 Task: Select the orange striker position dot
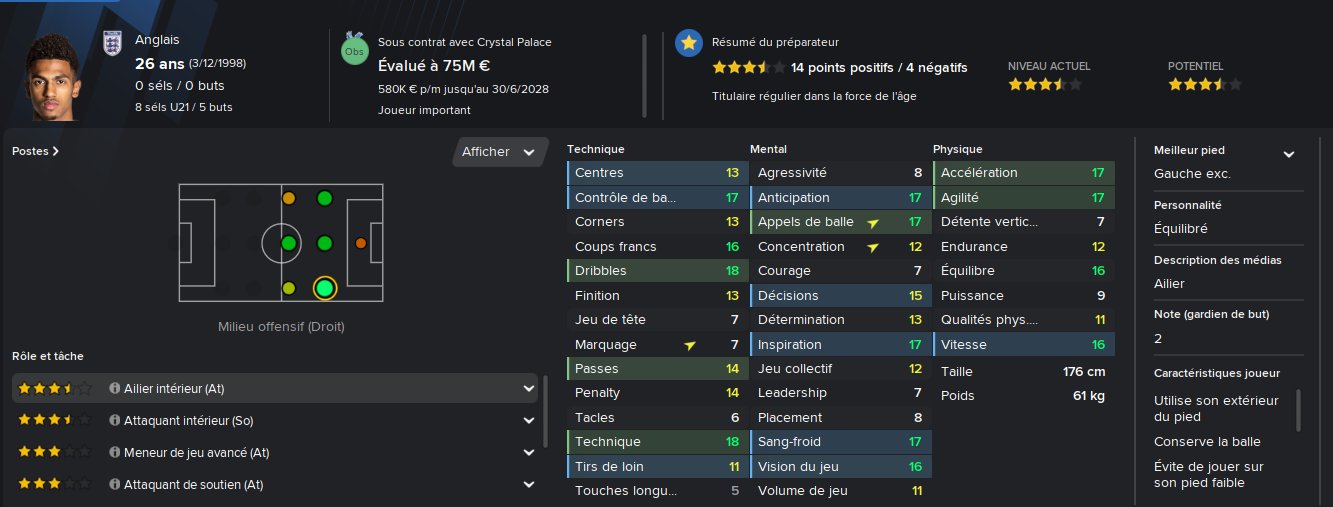pyautogui.click(x=361, y=243)
